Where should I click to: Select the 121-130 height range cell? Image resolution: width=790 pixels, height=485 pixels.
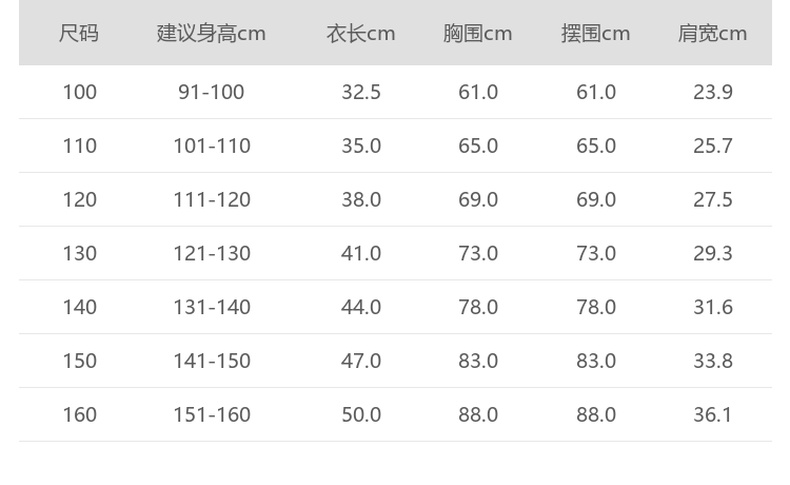click(x=211, y=253)
